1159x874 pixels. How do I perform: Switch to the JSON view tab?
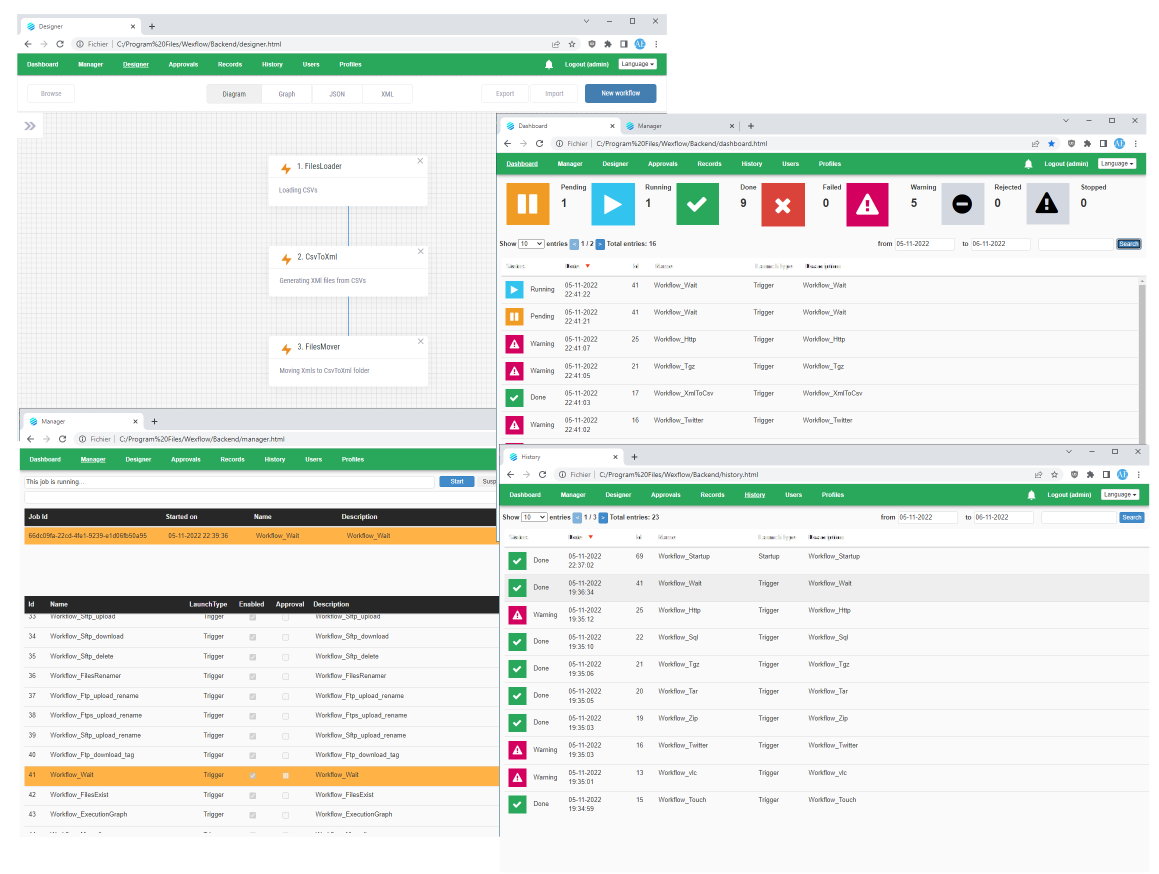point(337,94)
